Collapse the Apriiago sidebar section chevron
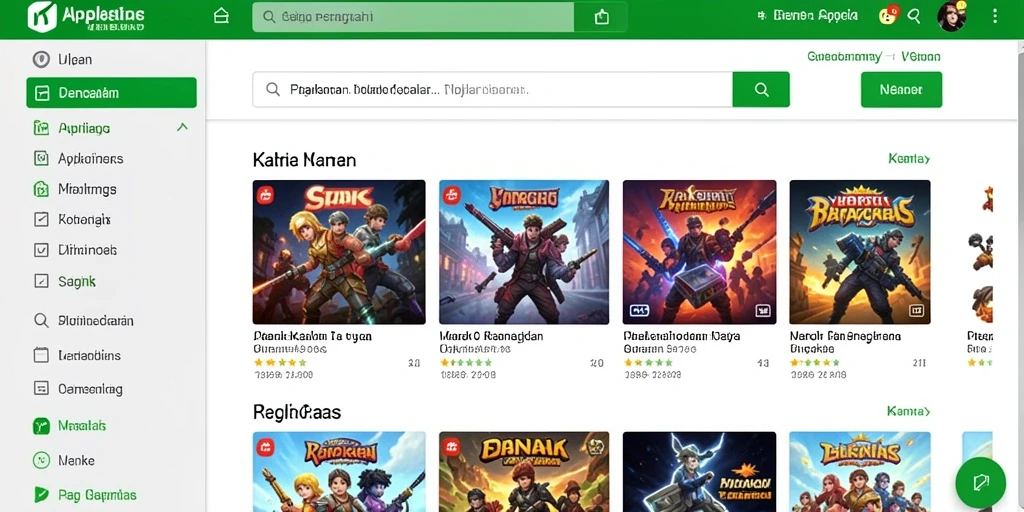Image resolution: width=1024 pixels, height=512 pixels. [182, 127]
